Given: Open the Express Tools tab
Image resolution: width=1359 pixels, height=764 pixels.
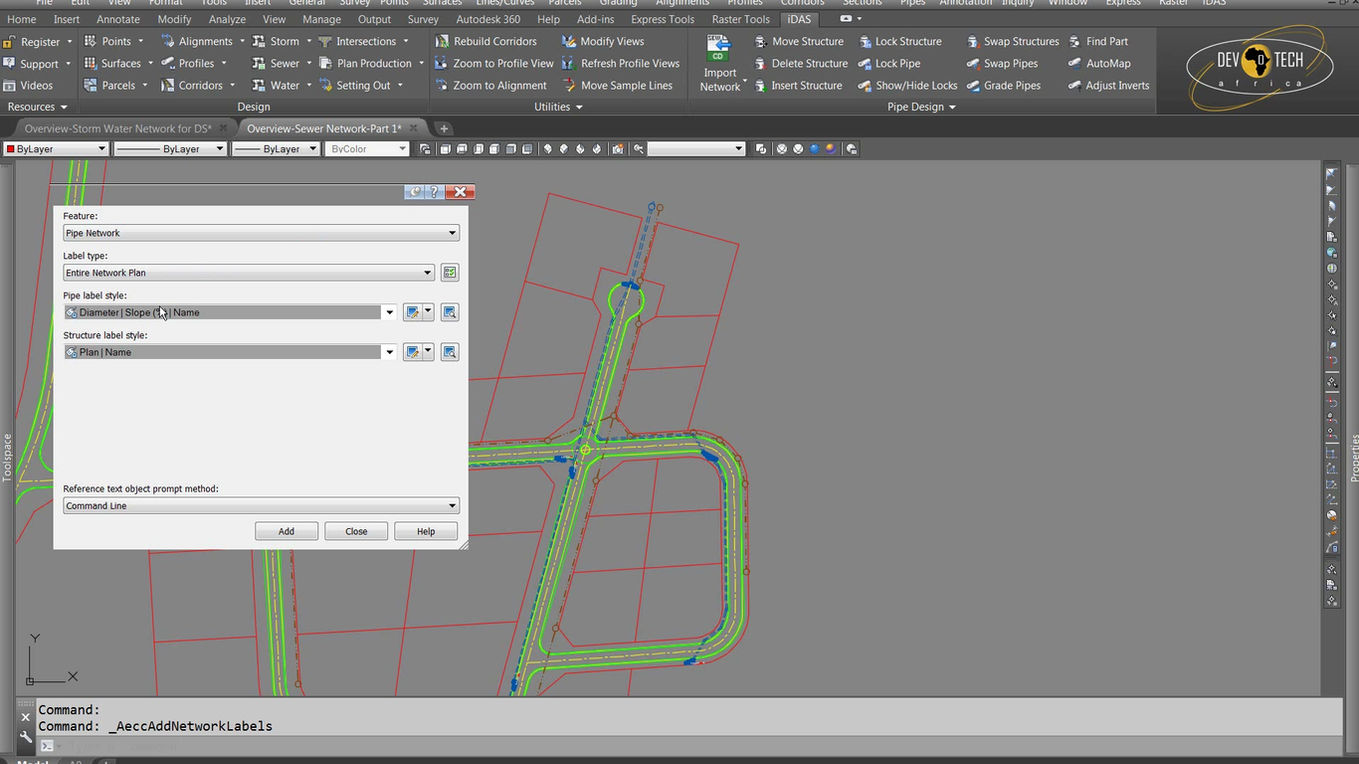Looking at the screenshot, I should (x=663, y=19).
